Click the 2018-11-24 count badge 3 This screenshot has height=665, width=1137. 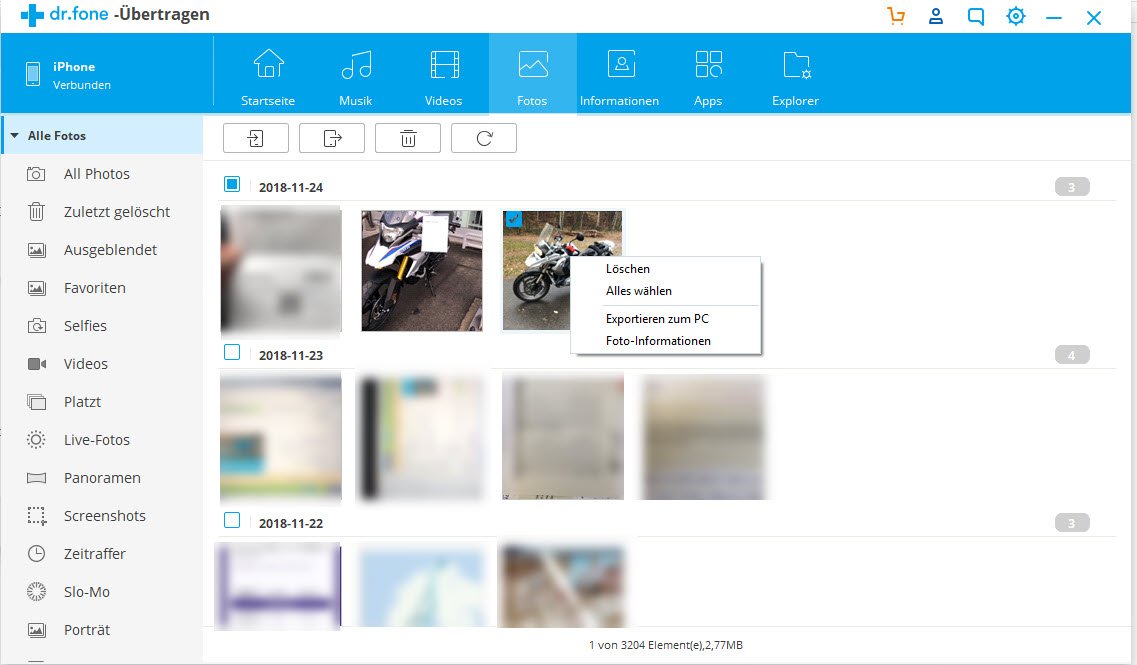[1072, 187]
